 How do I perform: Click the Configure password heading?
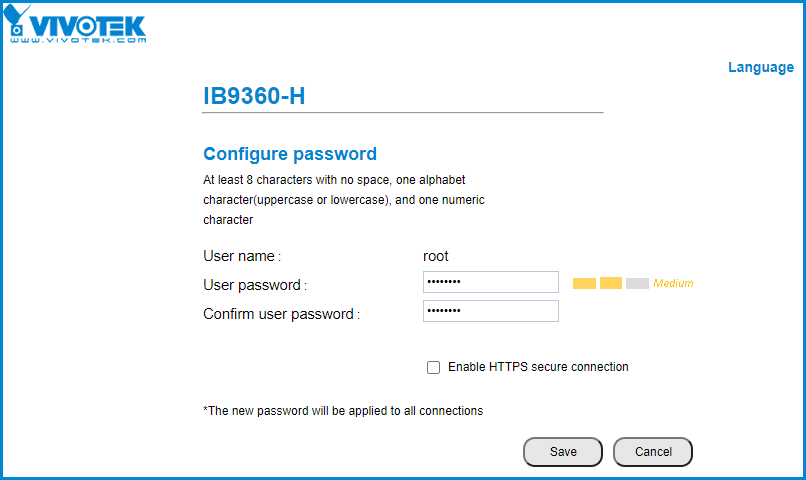(290, 154)
